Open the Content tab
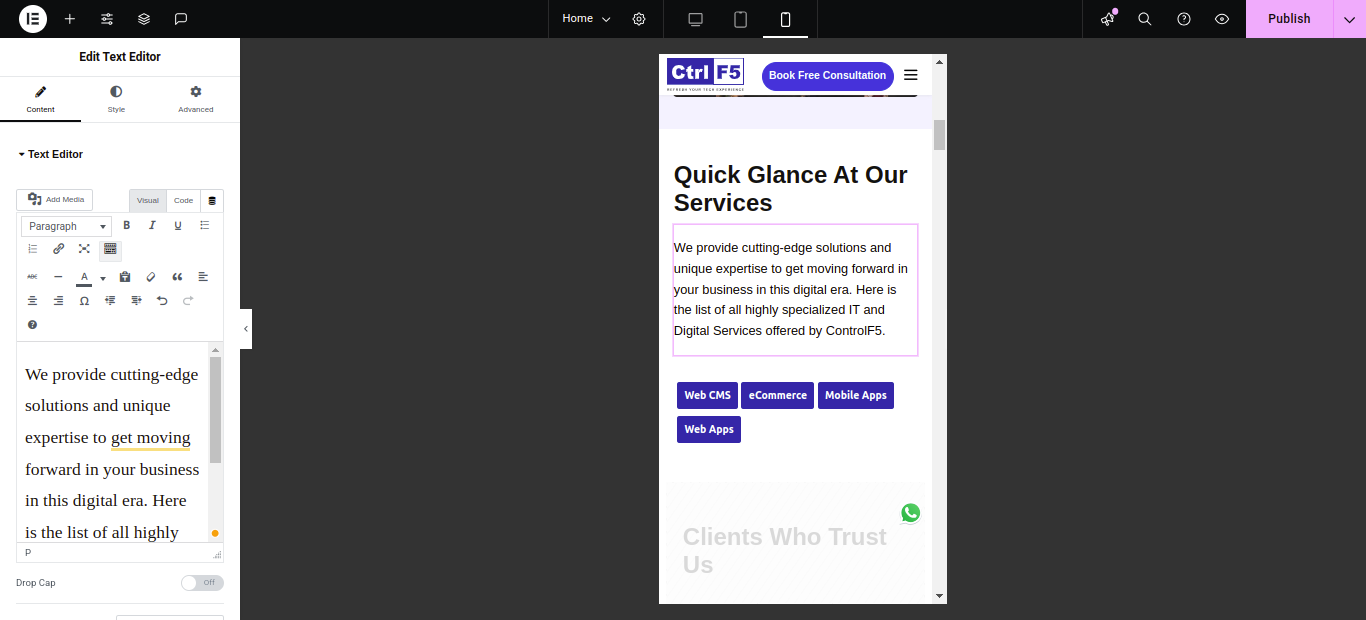 point(40,99)
